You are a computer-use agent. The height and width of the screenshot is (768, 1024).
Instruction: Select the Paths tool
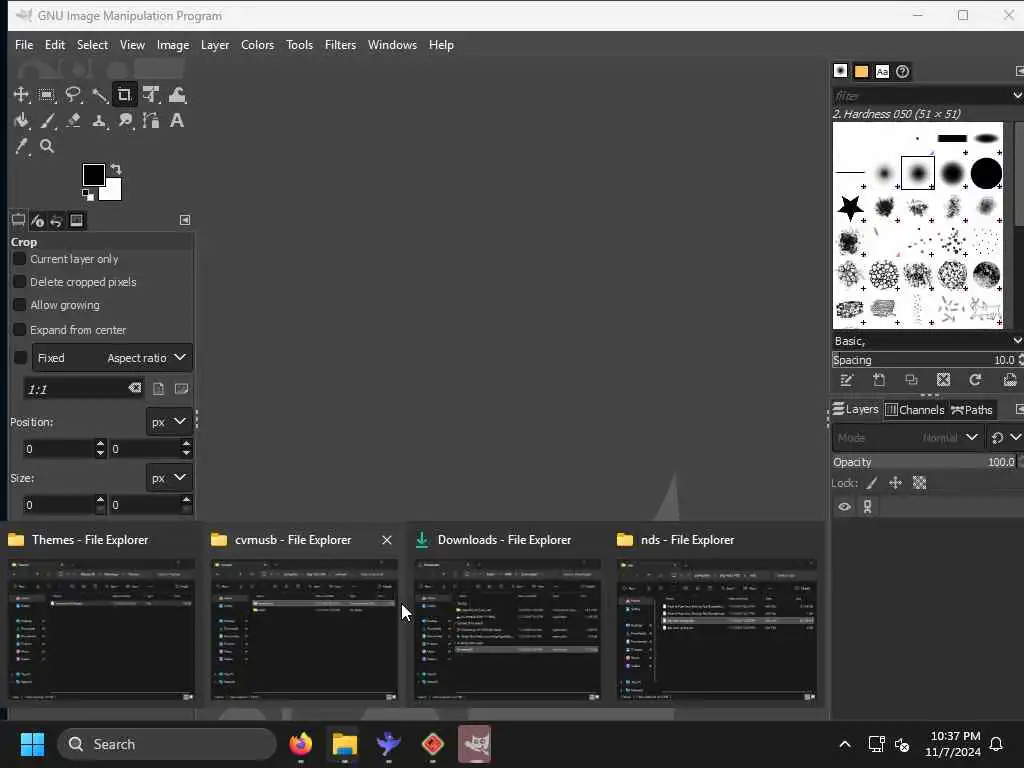(x=152, y=121)
